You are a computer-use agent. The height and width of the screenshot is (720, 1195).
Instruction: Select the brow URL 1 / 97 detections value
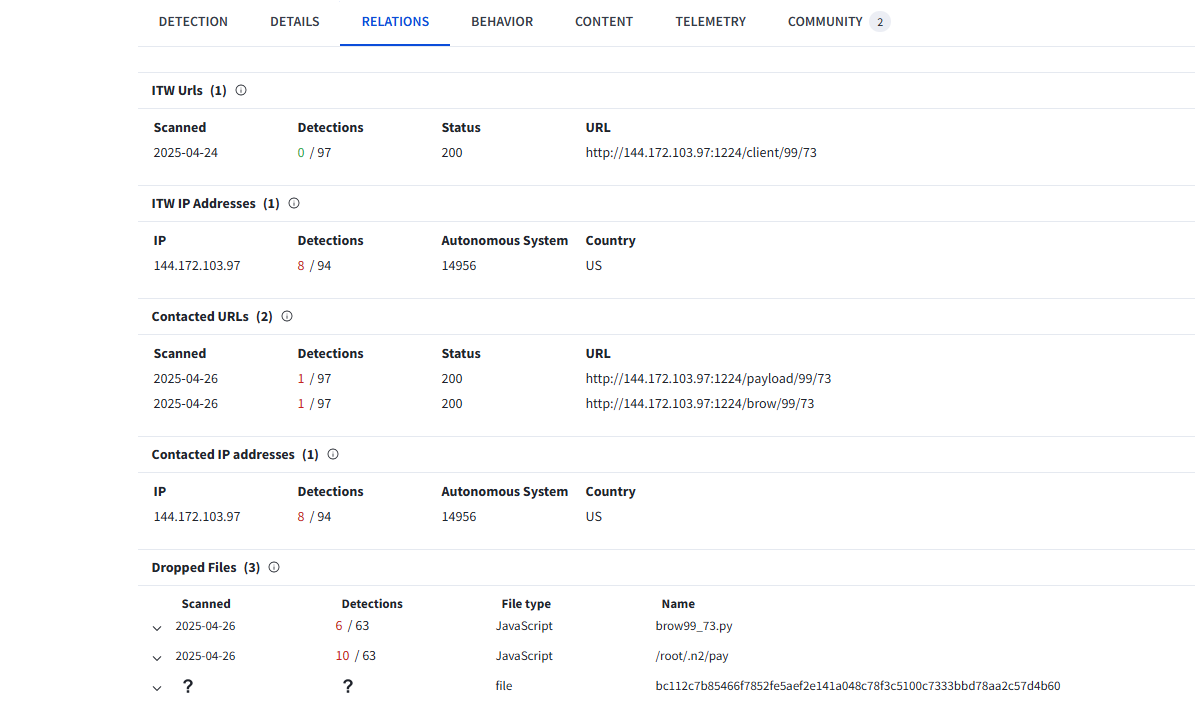click(314, 404)
